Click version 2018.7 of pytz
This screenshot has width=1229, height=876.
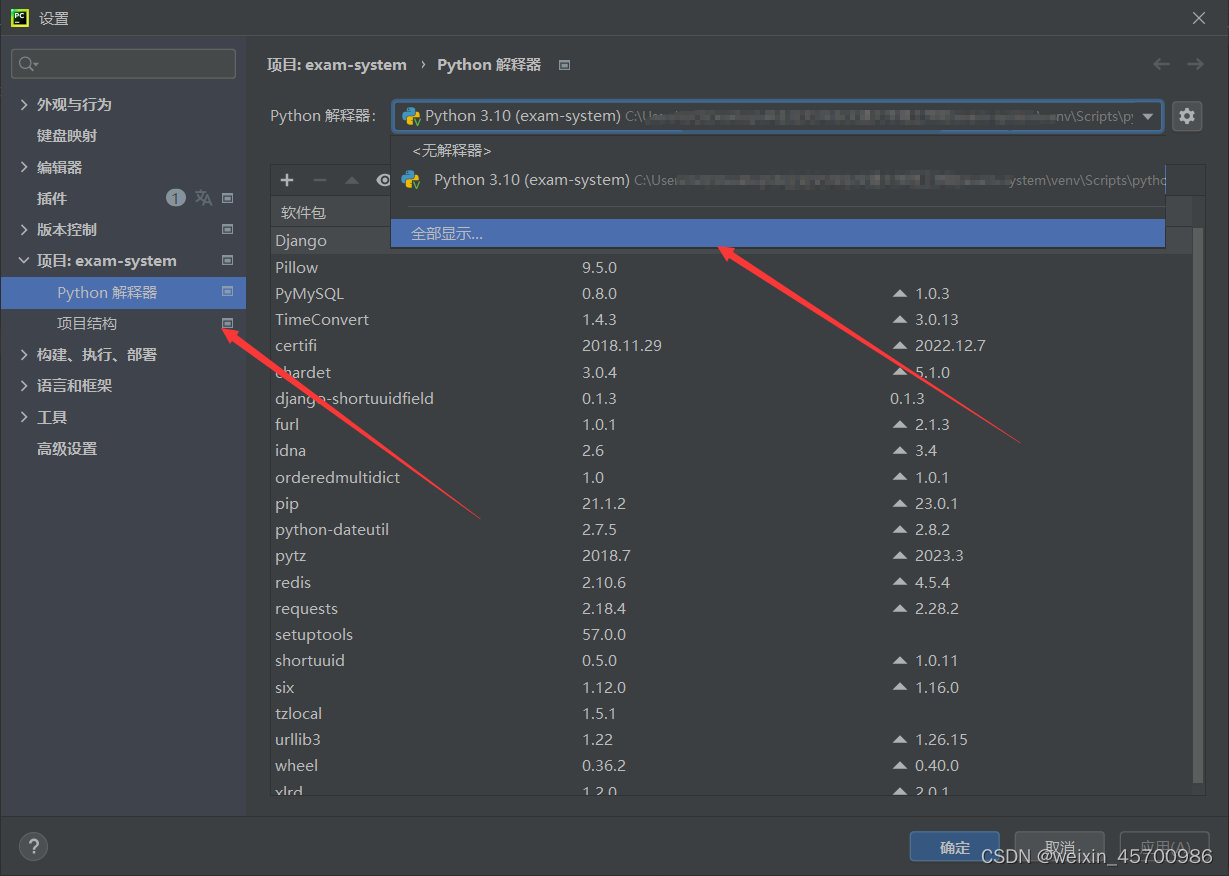tap(606, 555)
